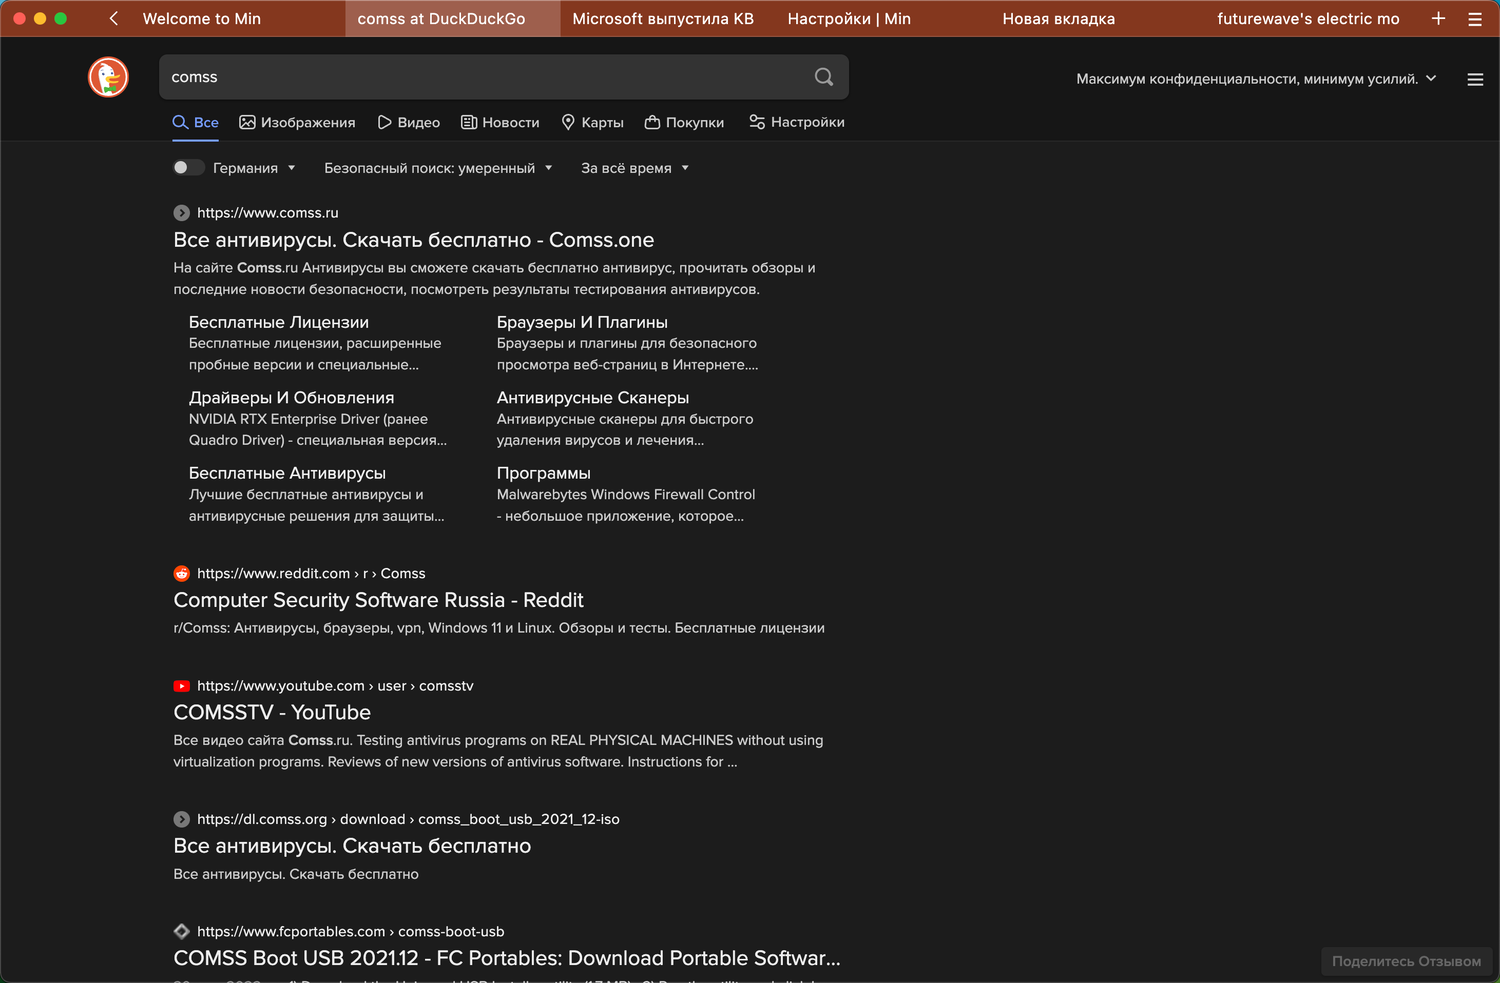Image resolution: width=1500 pixels, height=983 pixels.
Task: Click dl.comss.org download URL line
Action: (x=408, y=819)
